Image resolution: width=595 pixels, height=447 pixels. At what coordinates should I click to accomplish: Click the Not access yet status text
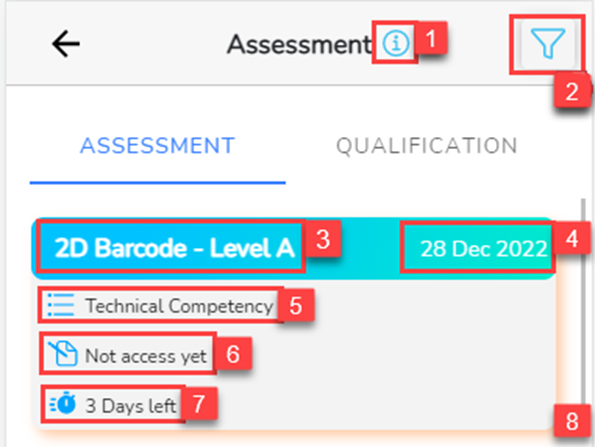point(146,356)
